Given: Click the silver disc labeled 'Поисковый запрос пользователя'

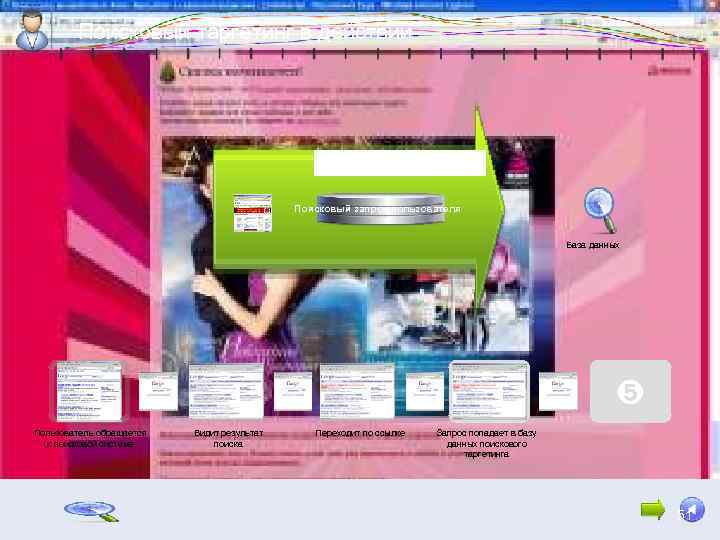Looking at the screenshot, I should click(381, 209).
